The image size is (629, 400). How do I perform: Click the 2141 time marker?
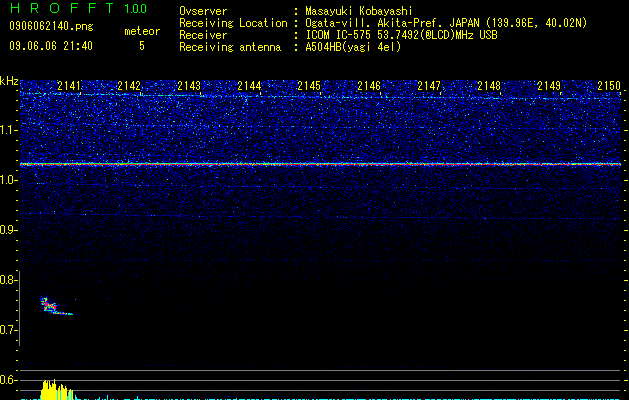click(x=69, y=86)
